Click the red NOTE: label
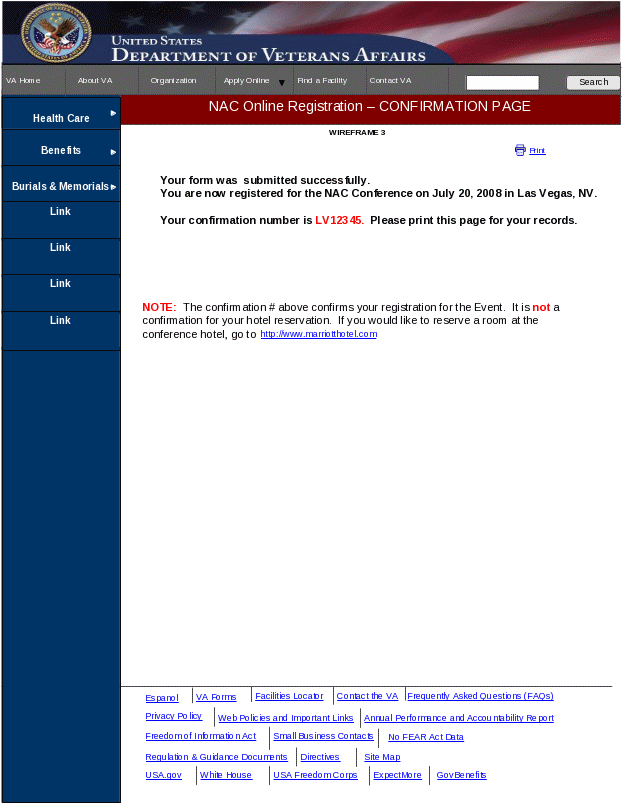Screen dimensions: 622x804 pyautogui.click(x=159, y=307)
